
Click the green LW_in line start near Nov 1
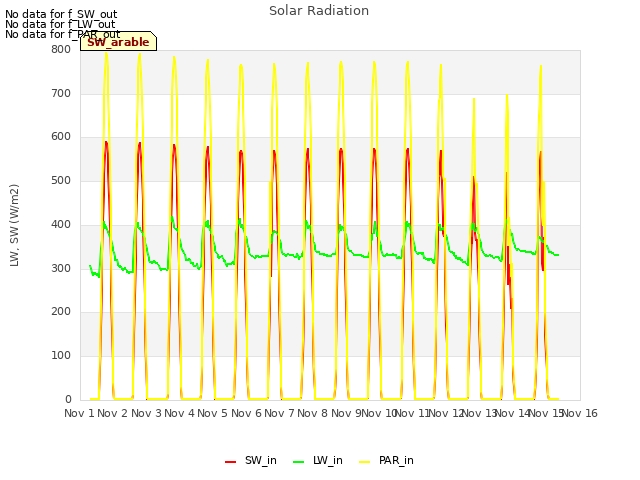[90, 266]
